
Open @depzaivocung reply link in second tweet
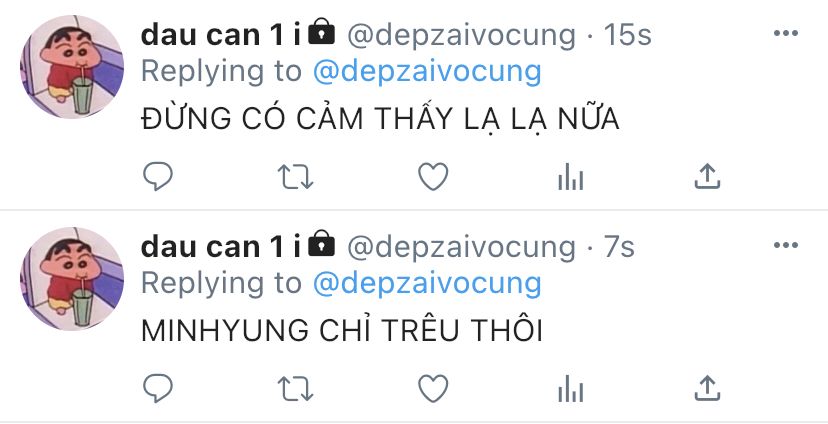coord(427,284)
